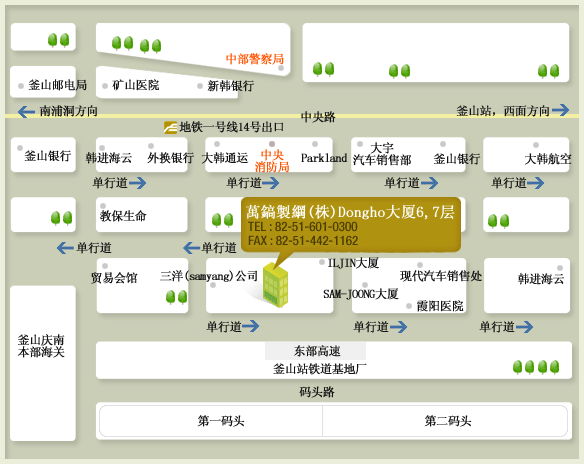The width and height of the screenshot is (584, 464).
Task: Select the 第一码头 block
Action: 211,421
